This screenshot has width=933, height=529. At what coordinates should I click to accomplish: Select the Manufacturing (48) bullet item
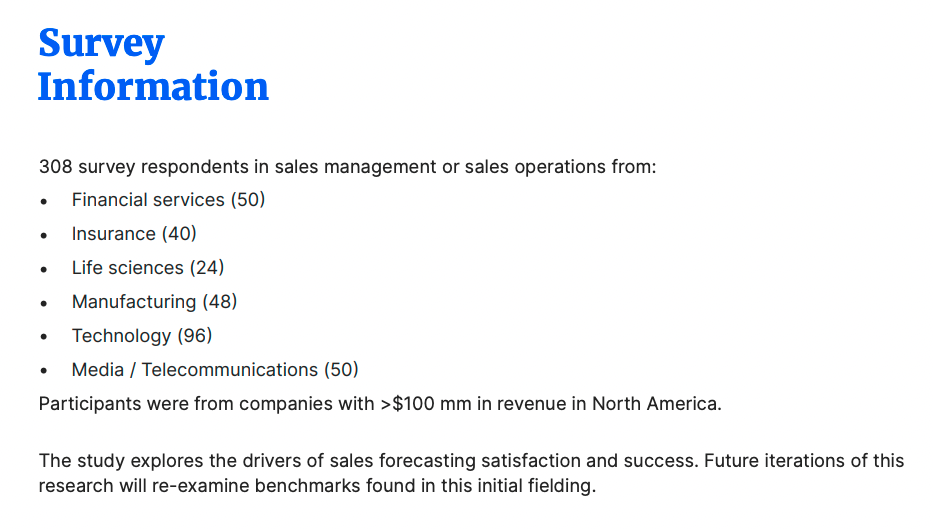[154, 302]
